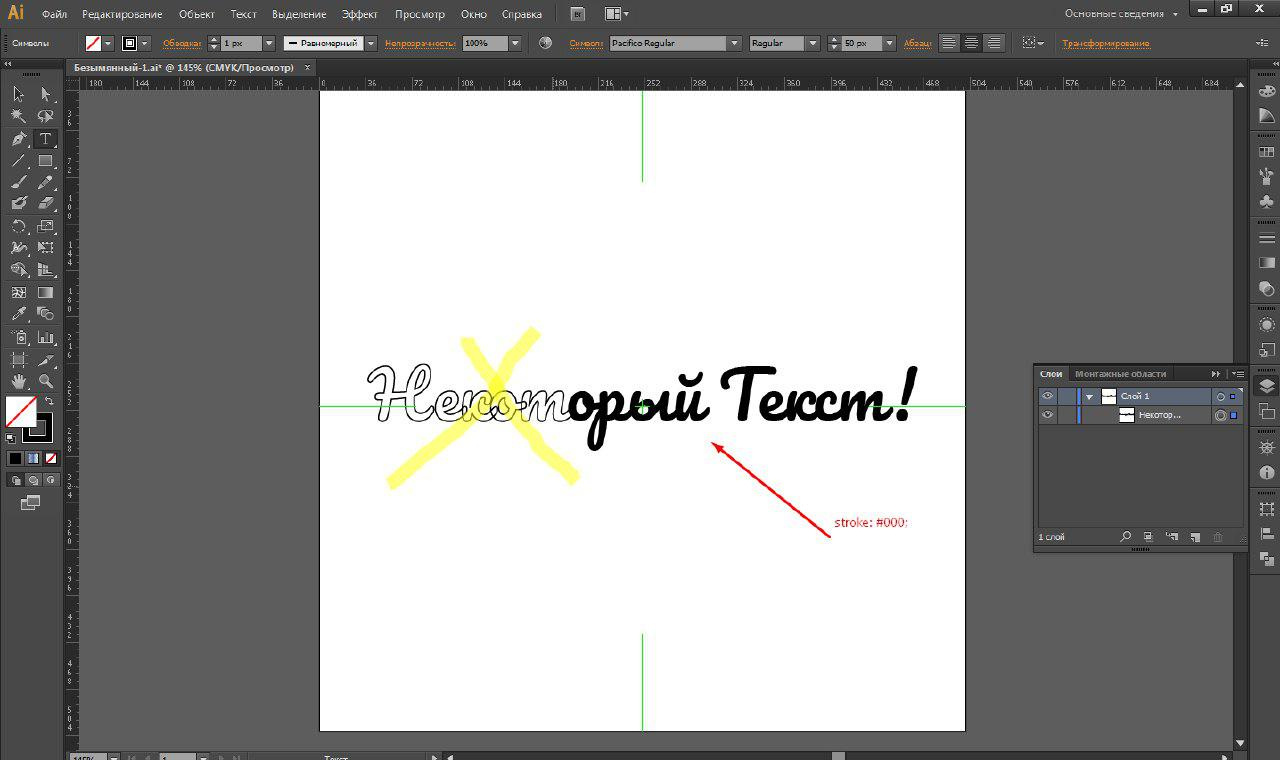Set Color fill mode below swatches
Viewport: 1280px width, 760px height.
(x=15, y=459)
